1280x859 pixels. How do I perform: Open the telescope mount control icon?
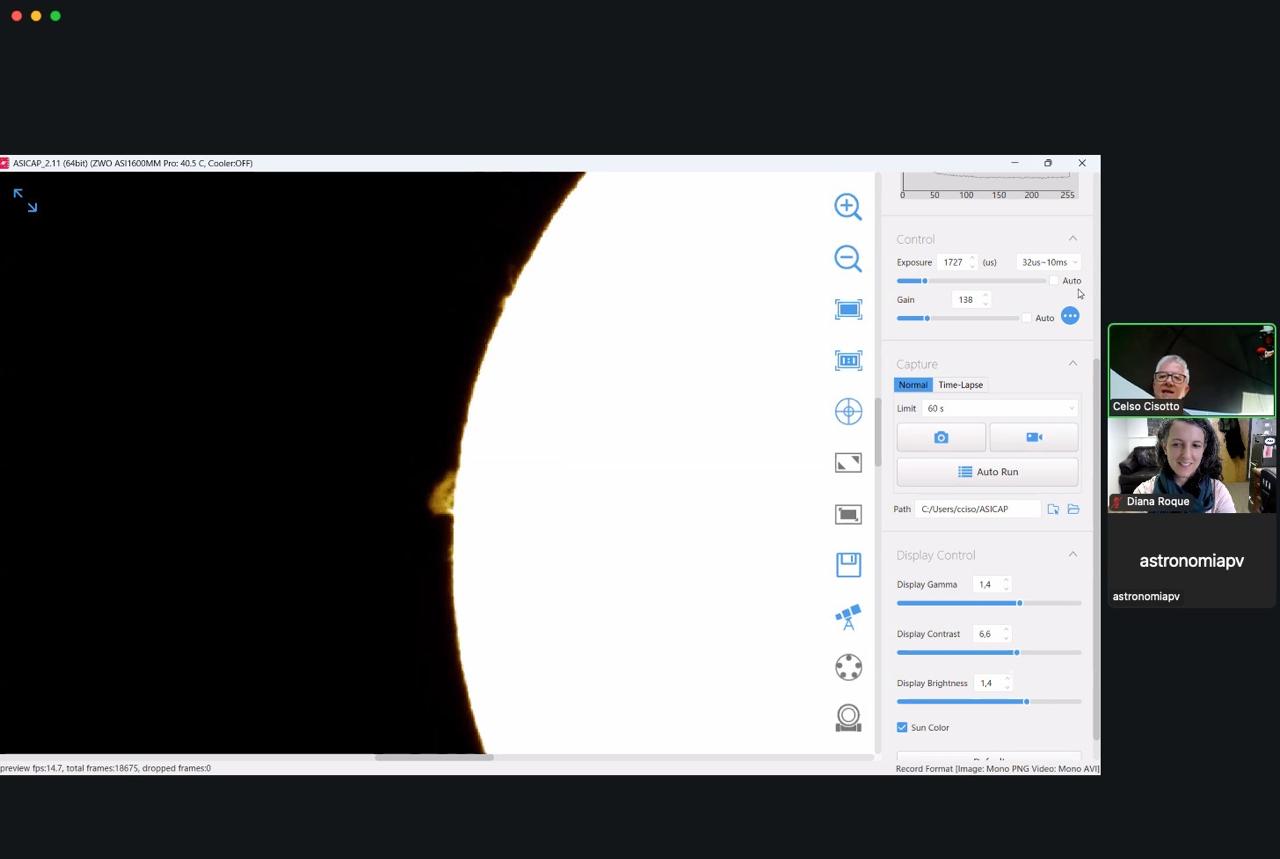pos(848,617)
